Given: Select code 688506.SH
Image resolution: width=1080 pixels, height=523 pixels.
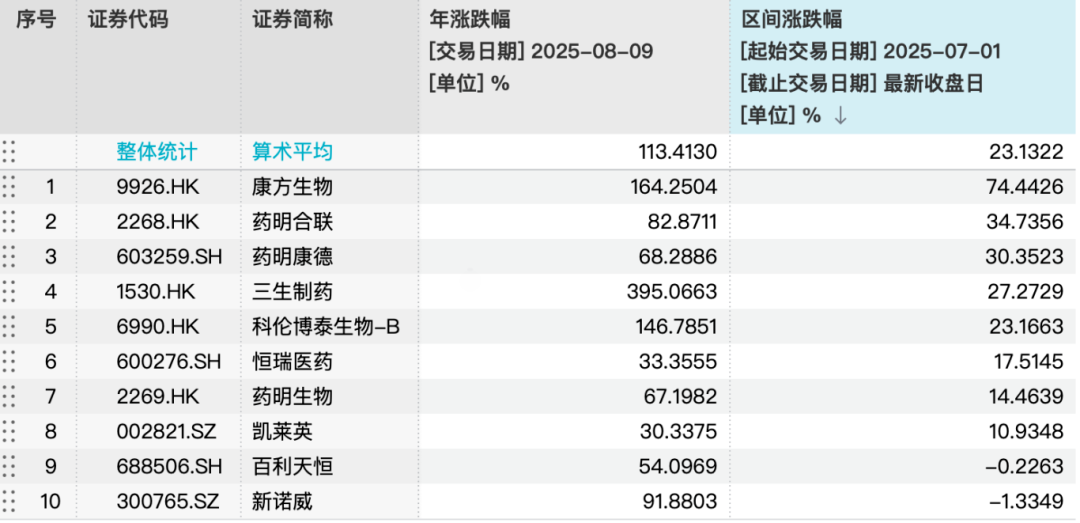Looking at the screenshot, I should [169, 467].
